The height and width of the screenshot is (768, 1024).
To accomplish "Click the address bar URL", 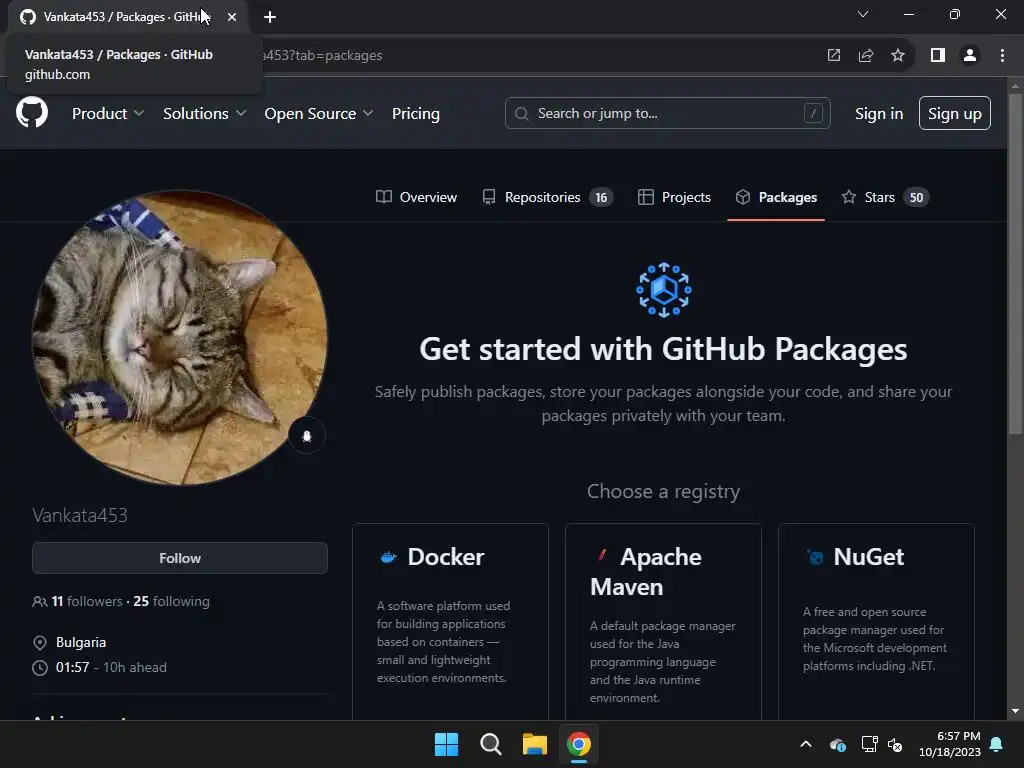I will [x=322, y=56].
